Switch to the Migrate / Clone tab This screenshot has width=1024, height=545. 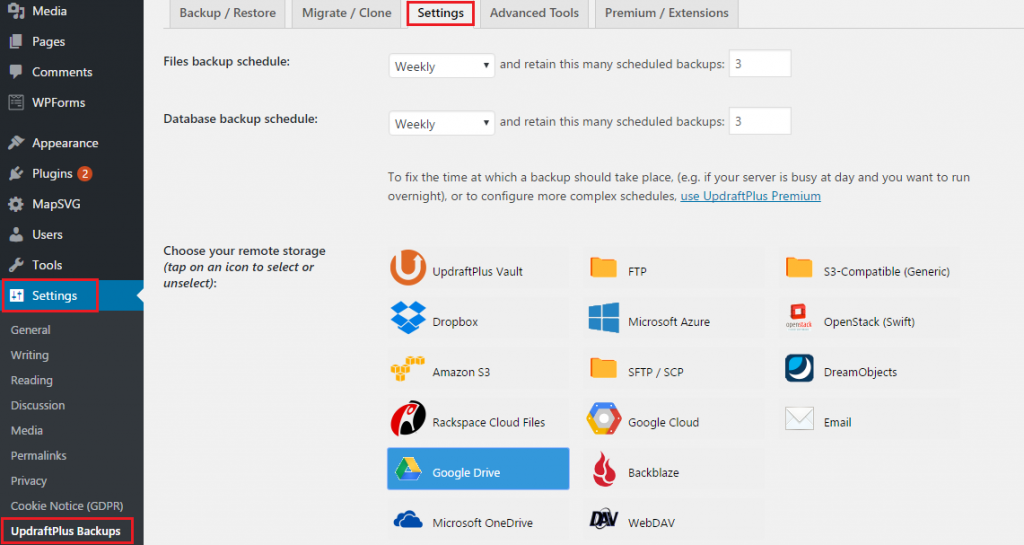(347, 13)
